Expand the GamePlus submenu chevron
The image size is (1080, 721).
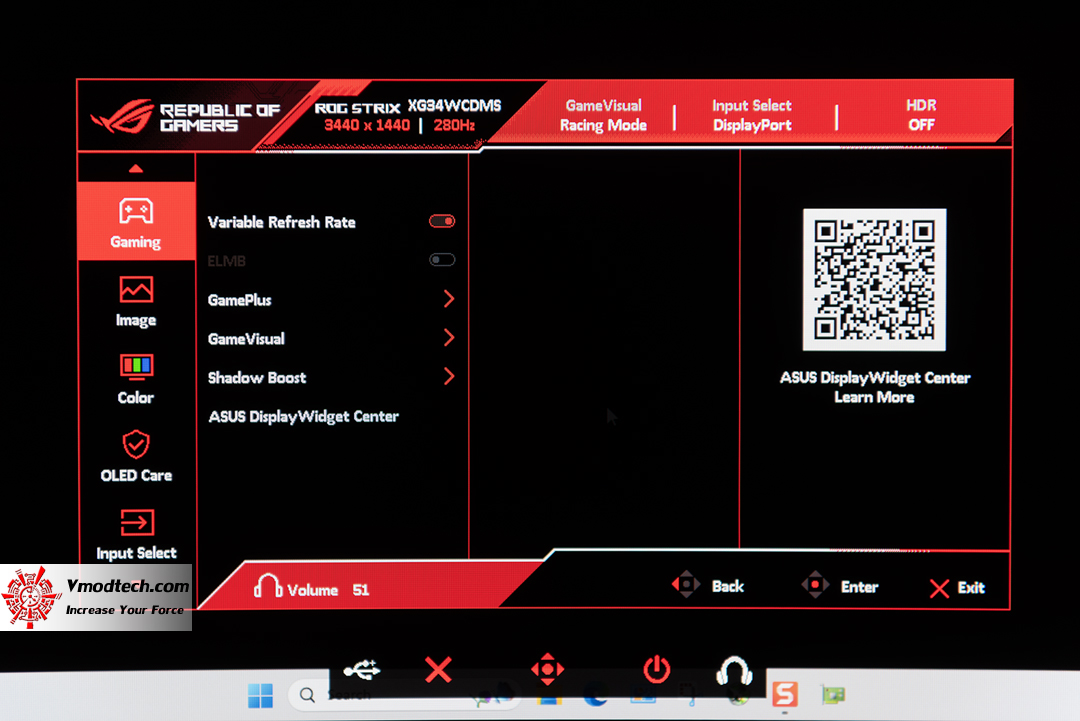(x=449, y=299)
